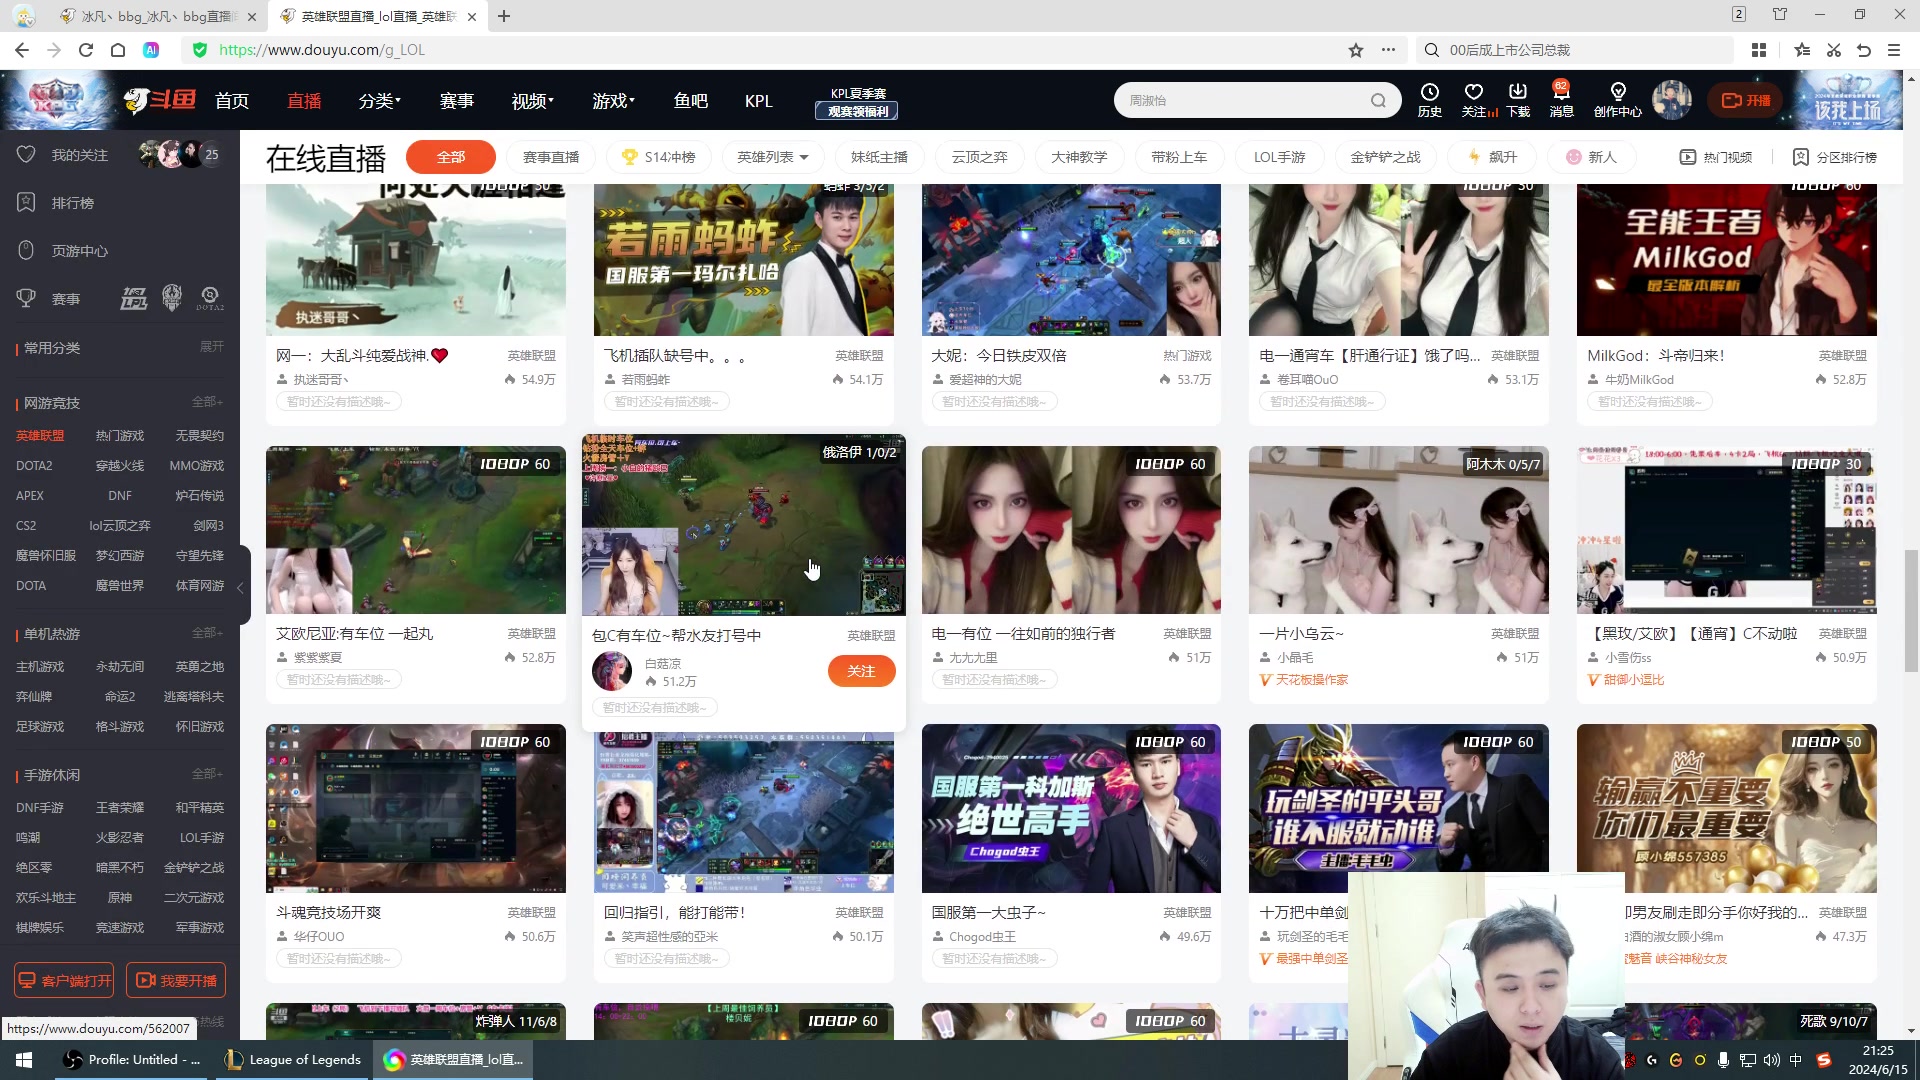Screen dimensions: 1920x1080
Task: Open the 若雨蚂蚱 stream thumbnail
Action: tap(743, 259)
